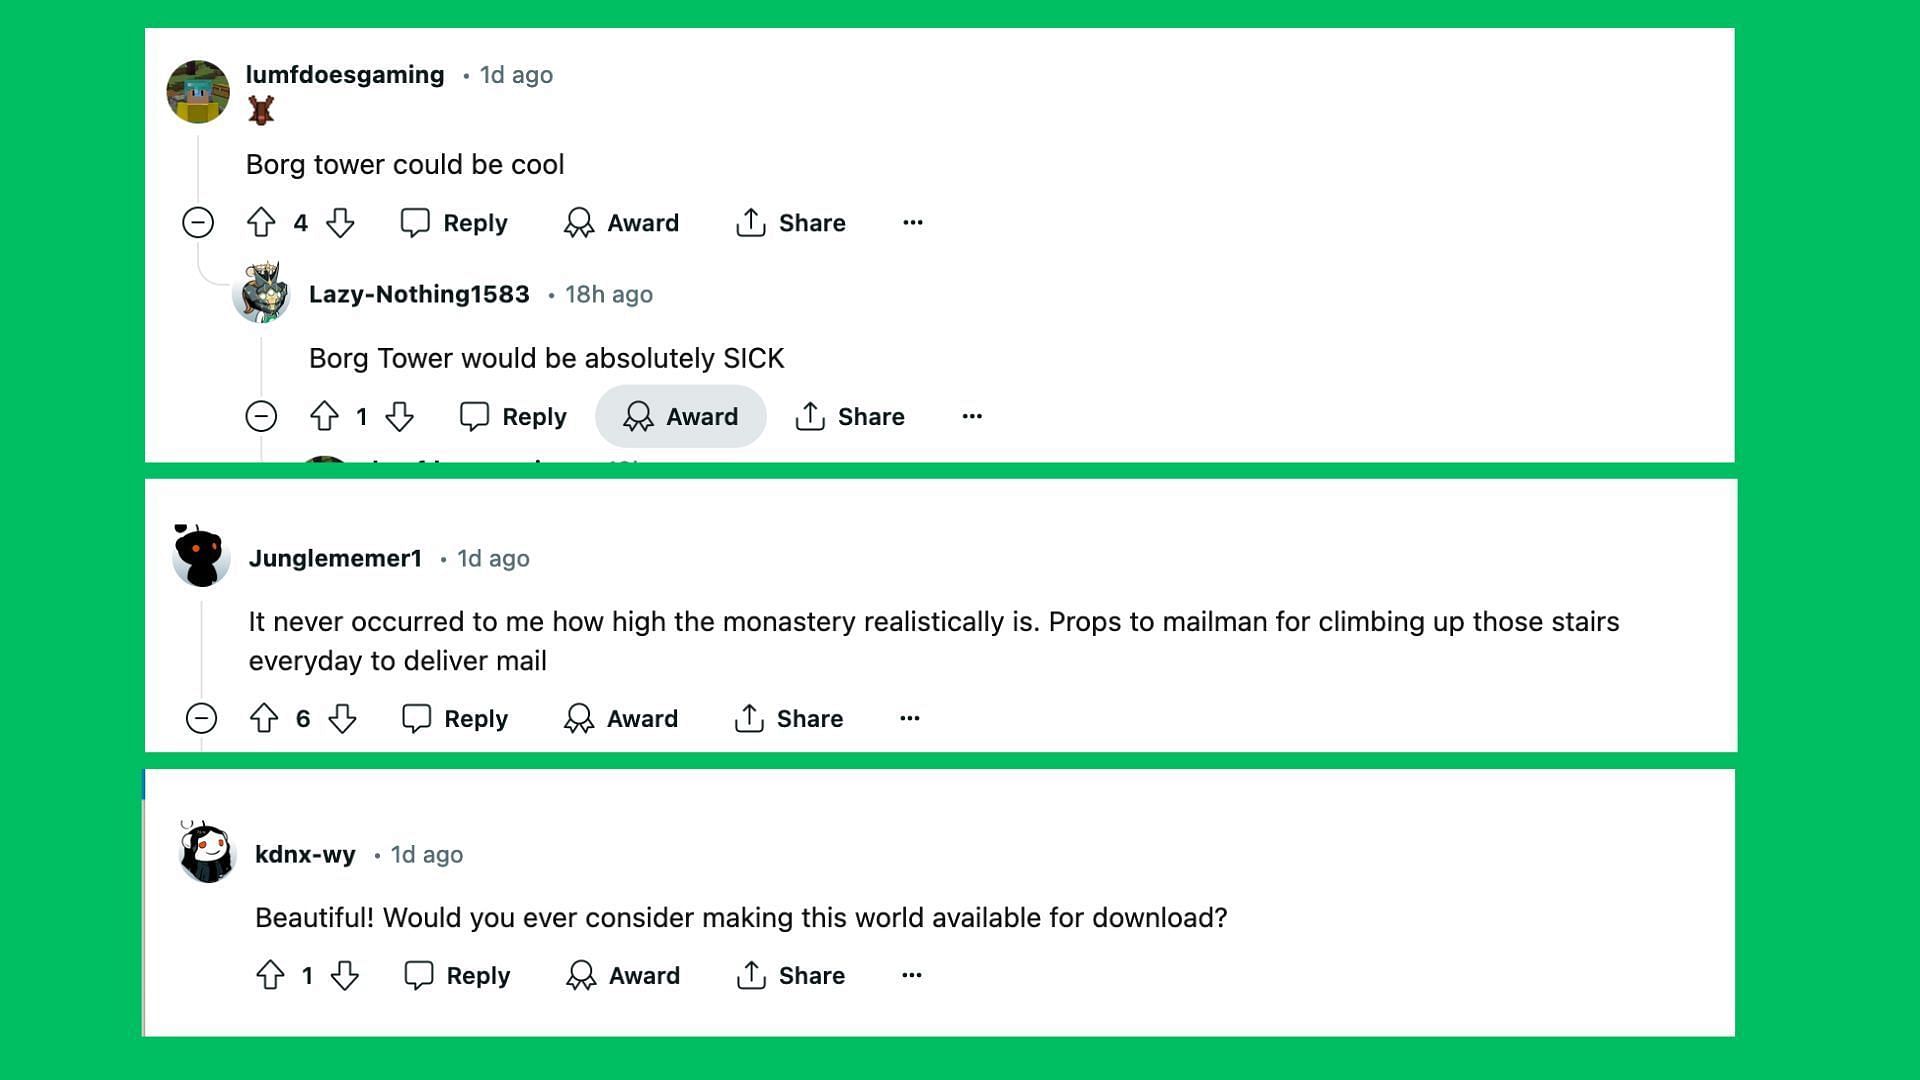Open more options on Junglememer1's comment

pyautogui.click(x=909, y=718)
